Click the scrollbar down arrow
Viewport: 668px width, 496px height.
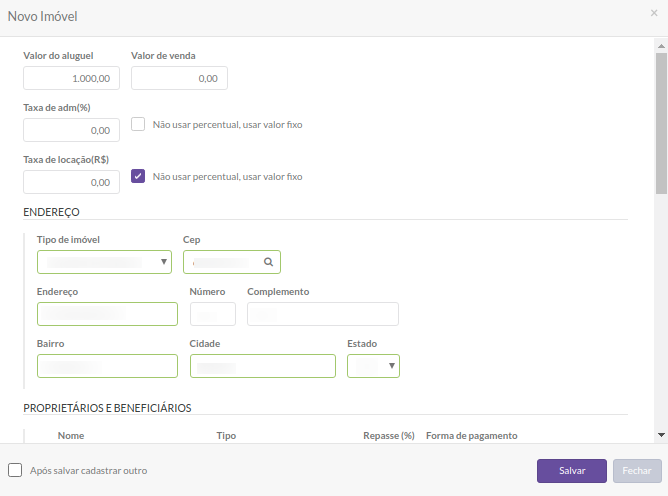(661, 435)
